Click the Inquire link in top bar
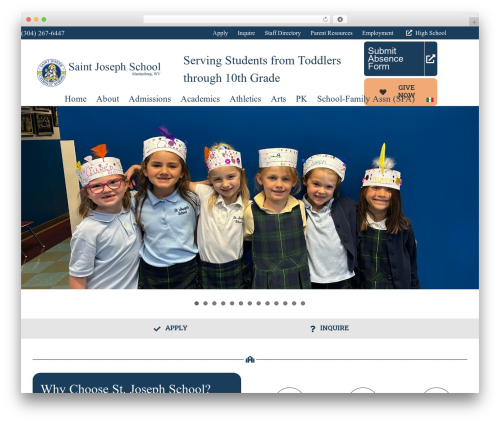 pyautogui.click(x=246, y=33)
